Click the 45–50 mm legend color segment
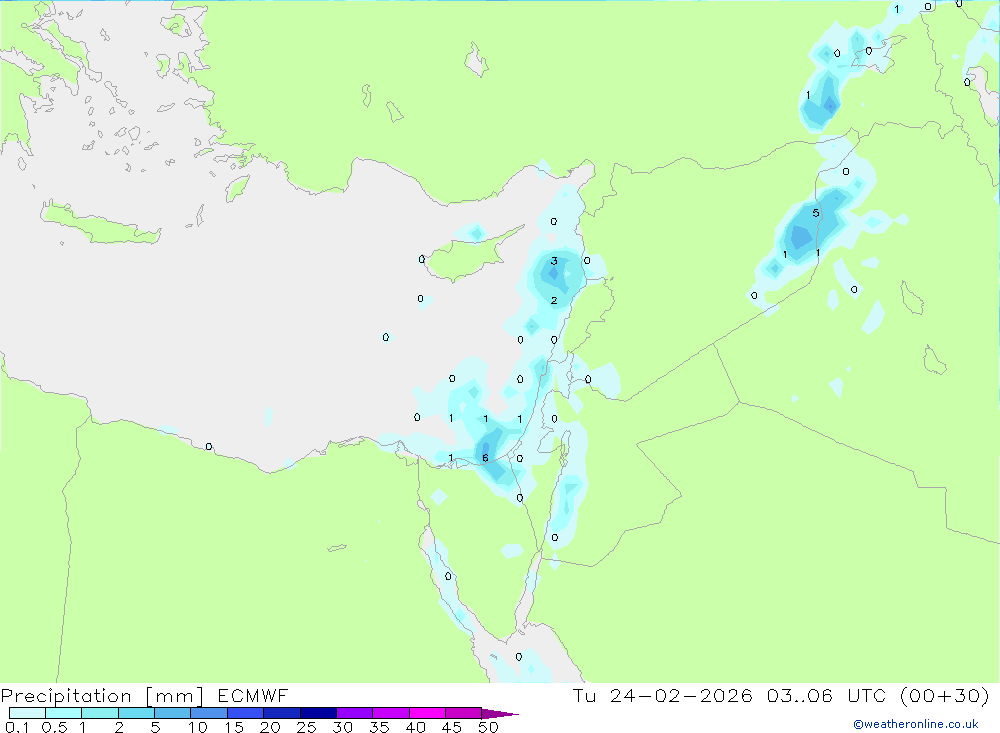The width and height of the screenshot is (1000, 733). click(464, 713)
